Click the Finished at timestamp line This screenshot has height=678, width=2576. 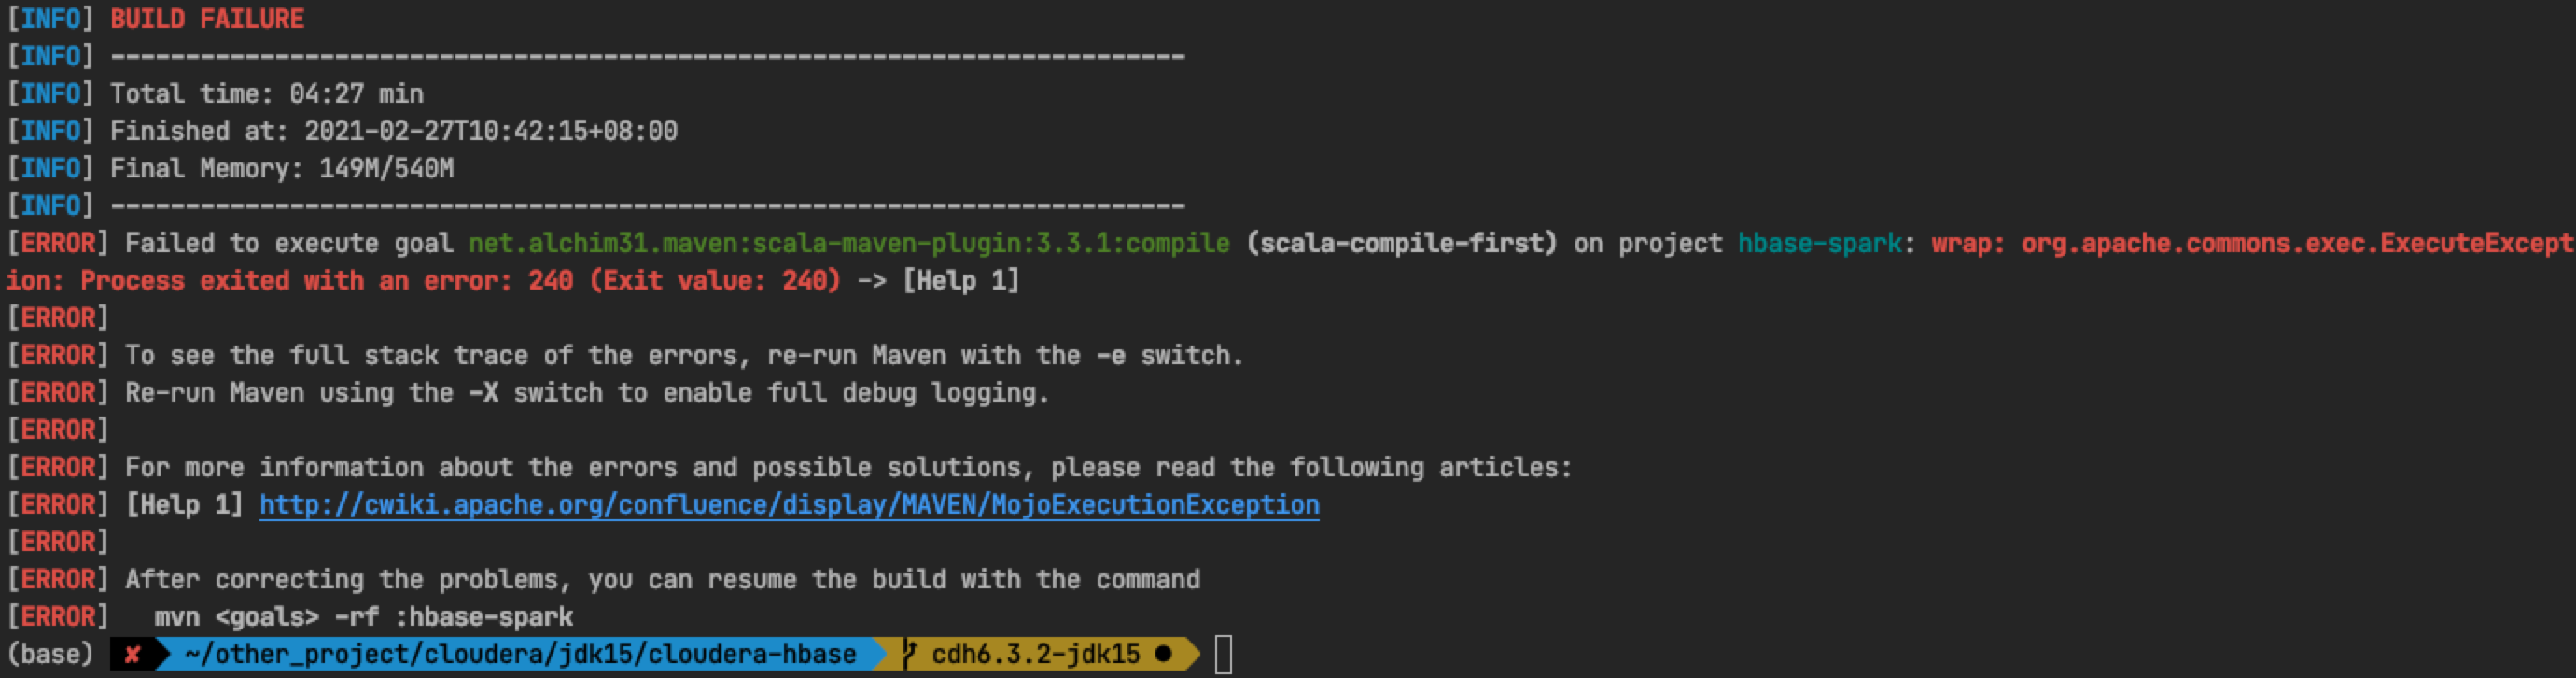click(x=393, y=131)
